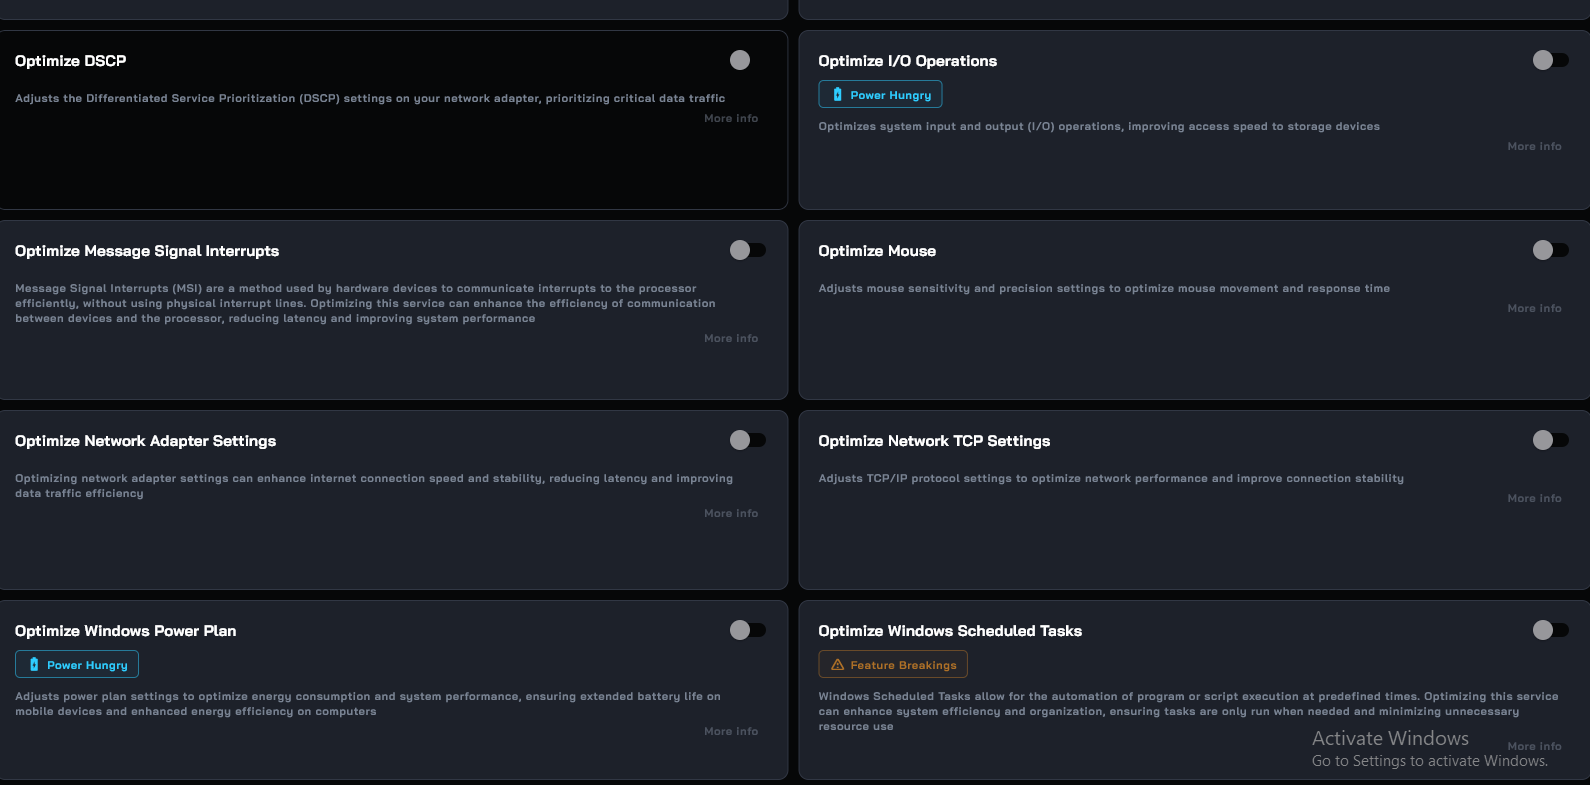Open More info for Network TCP Settings
This screenshot has height=785, width=1590.
click(x=1534, y=498)
